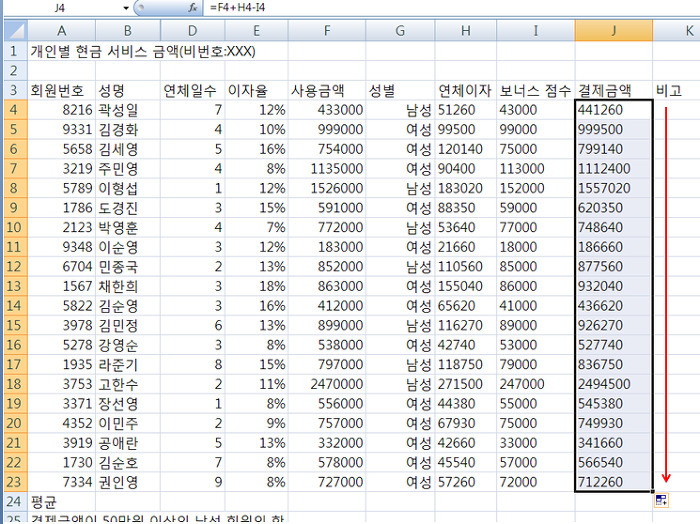The width and height of the screenshot is (700, 524).
Task: Click title cell 개인별 현금 서비스 금액
Action: pyautogui.click(x=143, y=51)
